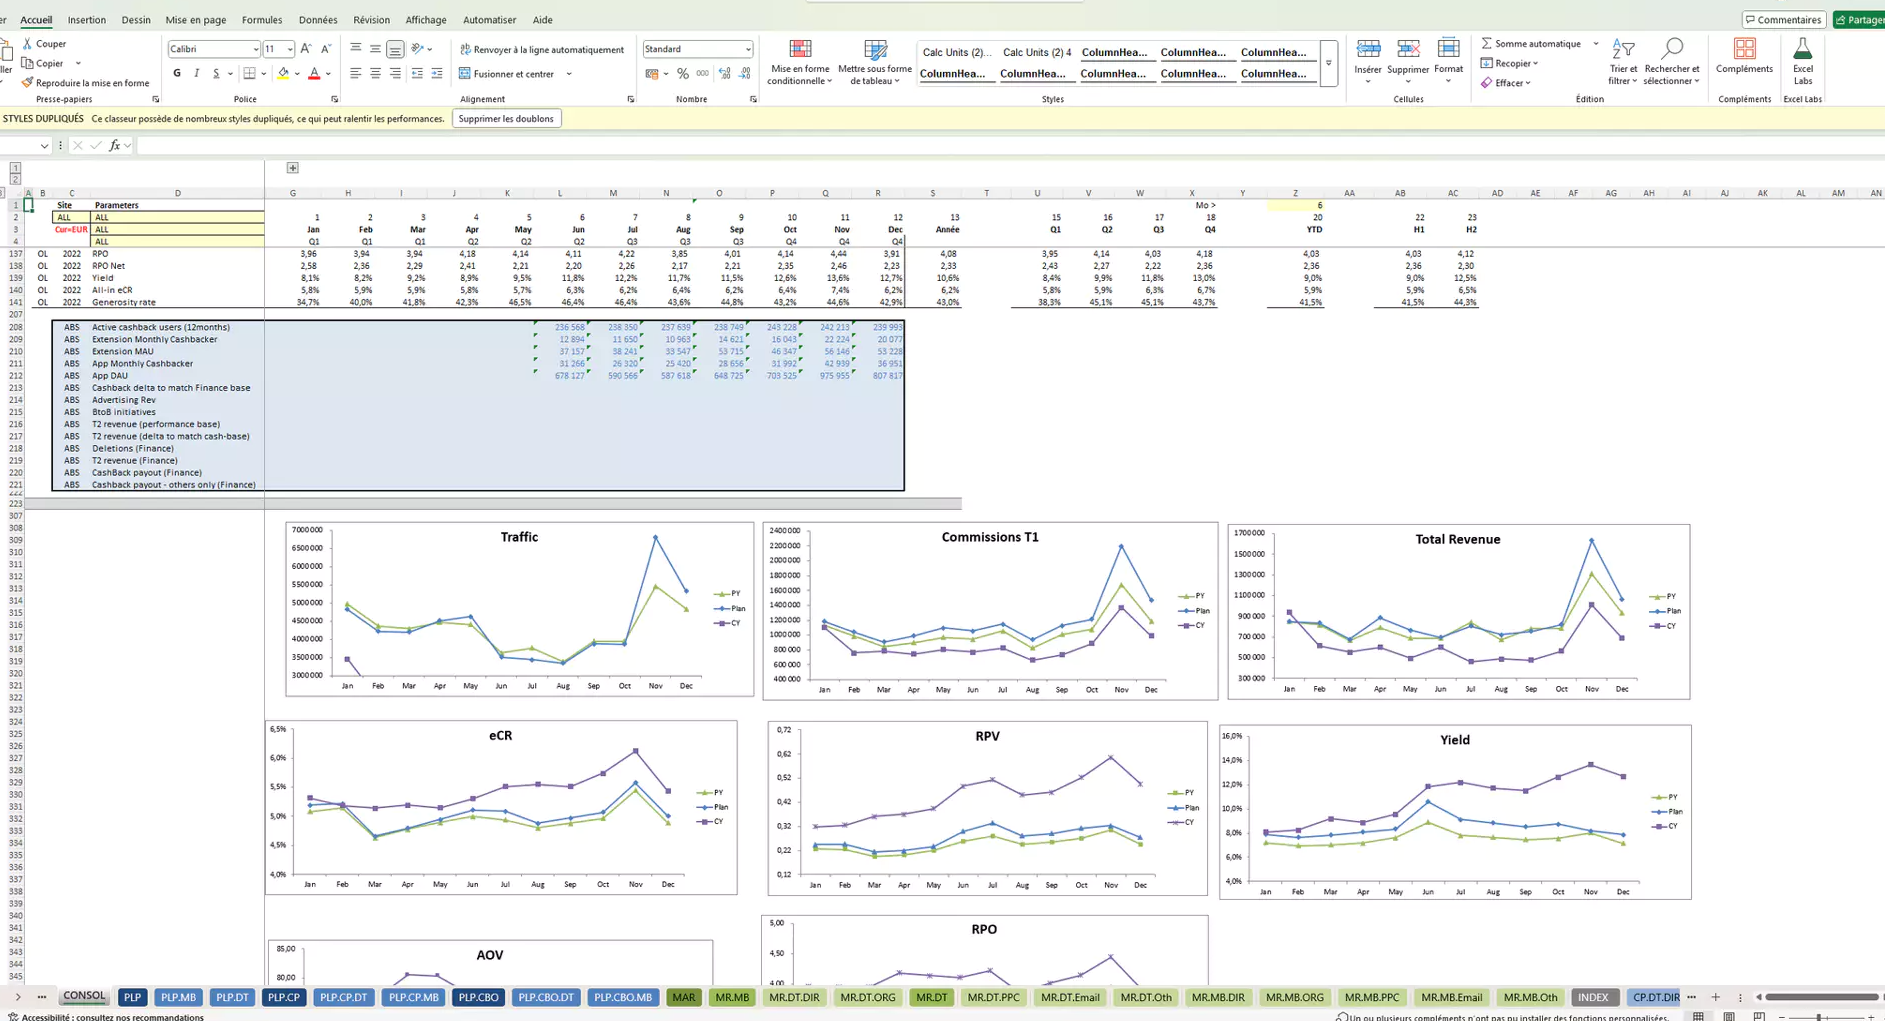This screenshot has height=1021, width=1885.
Task: Click the Excel Labs flask icon
Action: pyautogui.click(x=1802, y=50)
